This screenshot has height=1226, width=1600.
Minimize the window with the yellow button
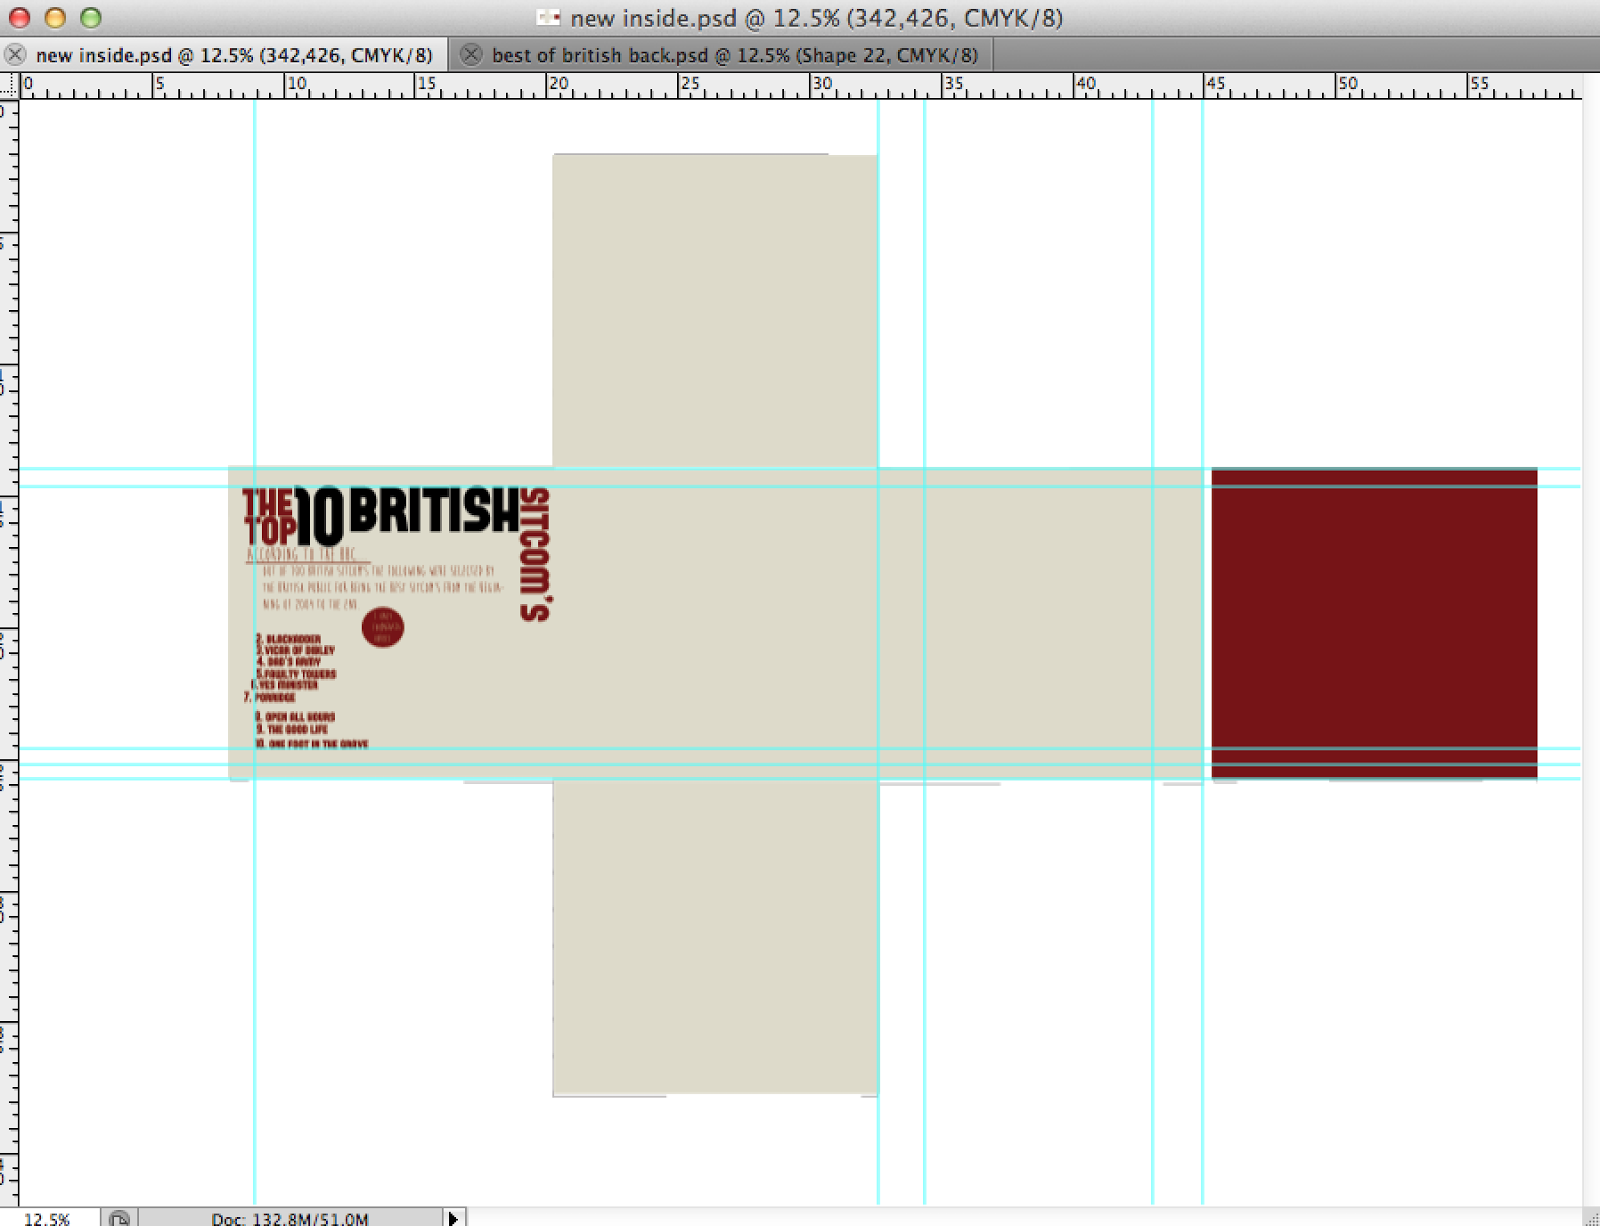[x=55, y=17]
